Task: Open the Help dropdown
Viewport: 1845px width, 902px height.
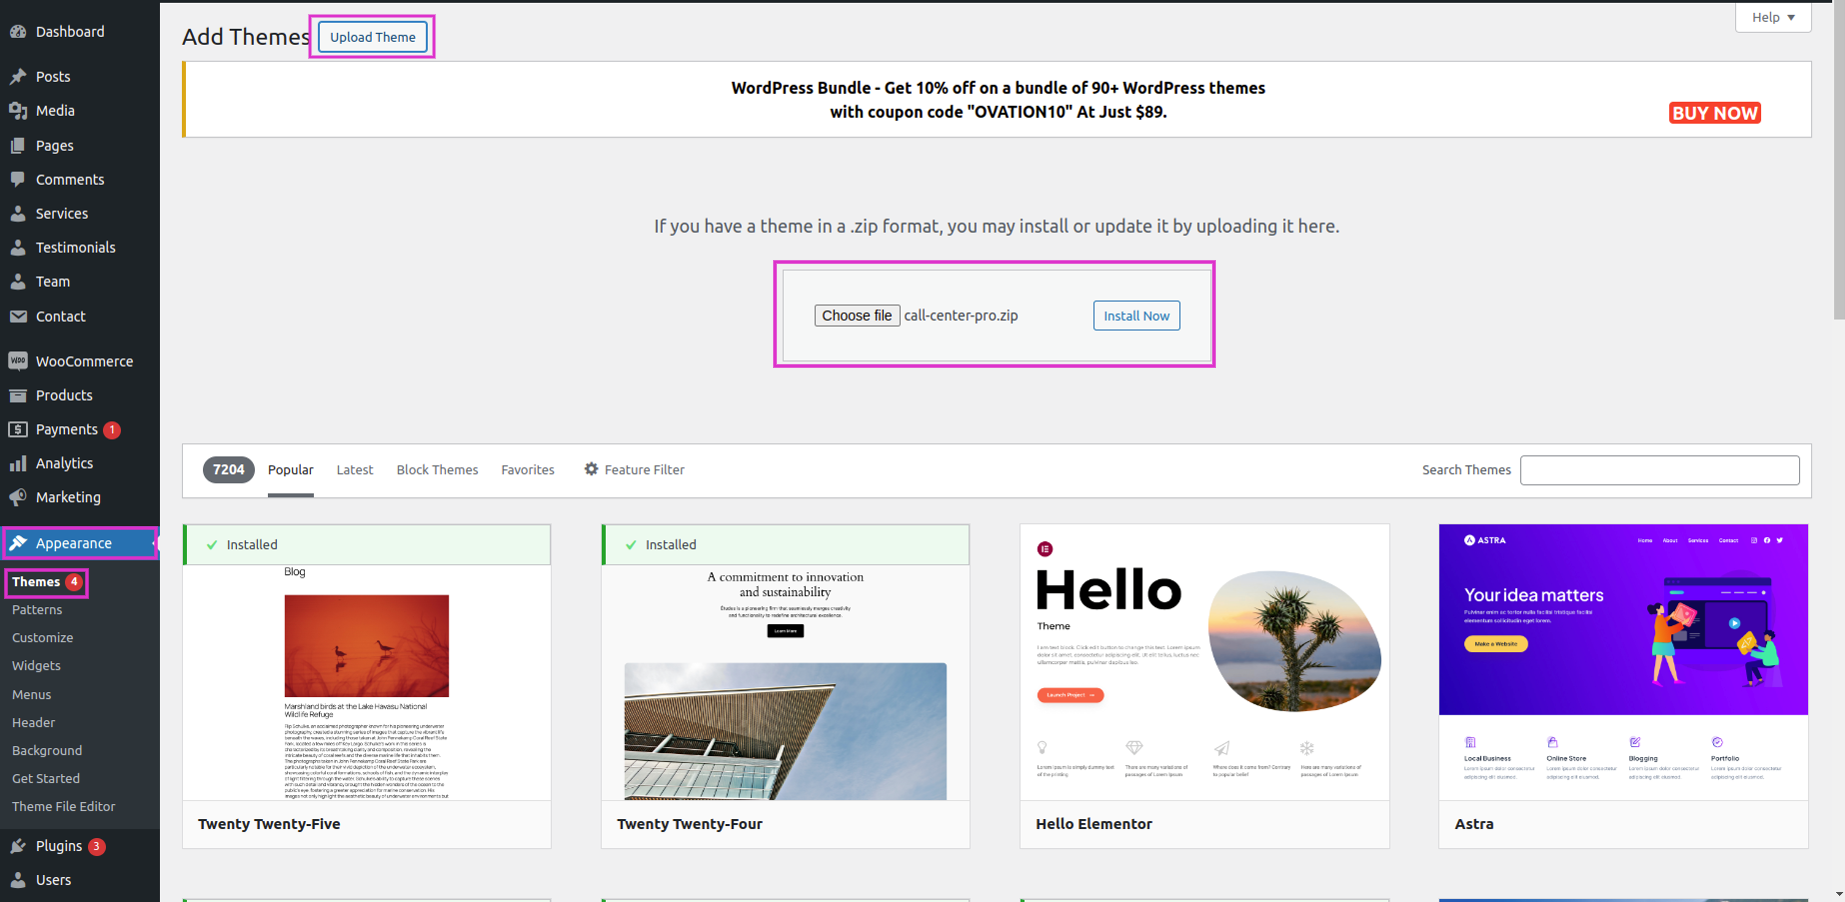Action: pos(1773,17)
